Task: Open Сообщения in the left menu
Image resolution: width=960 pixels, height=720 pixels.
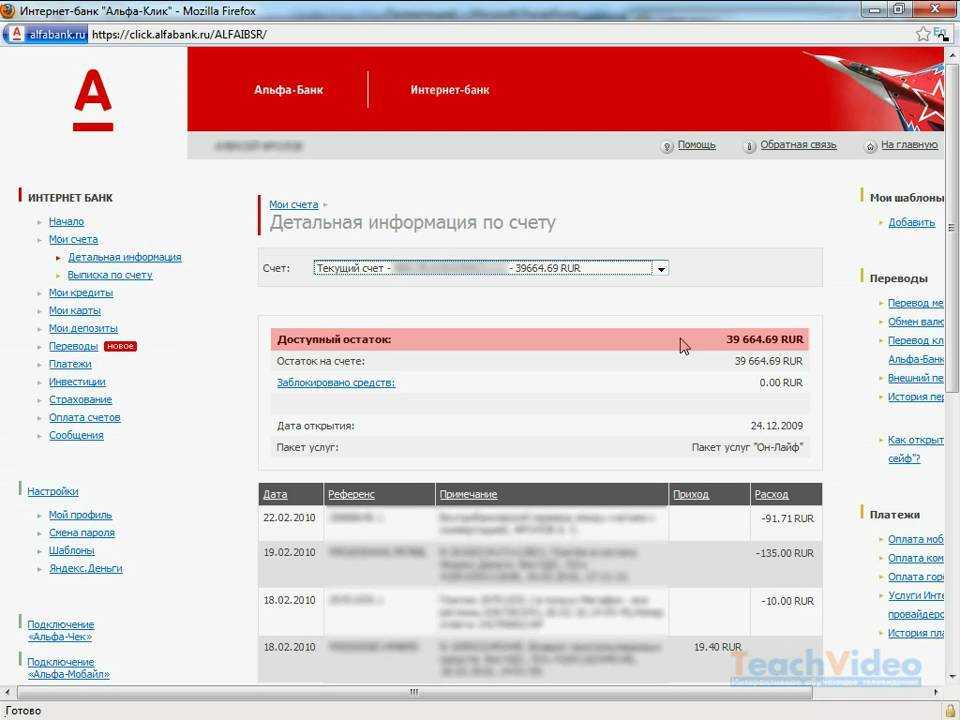Action: pyautogui.click(x=76, y=435)
